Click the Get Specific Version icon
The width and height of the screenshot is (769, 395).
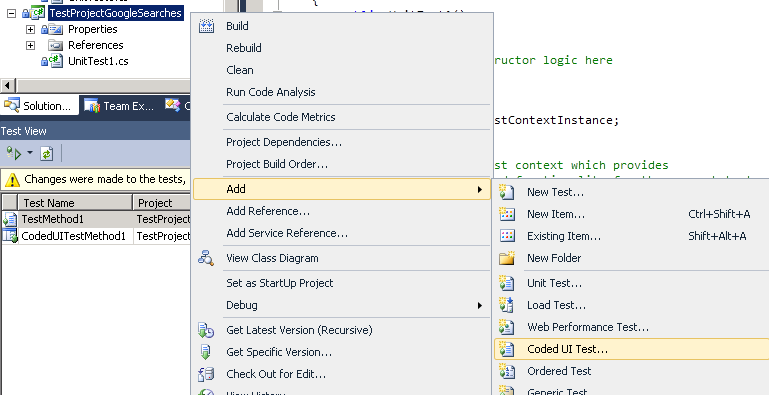206,352
